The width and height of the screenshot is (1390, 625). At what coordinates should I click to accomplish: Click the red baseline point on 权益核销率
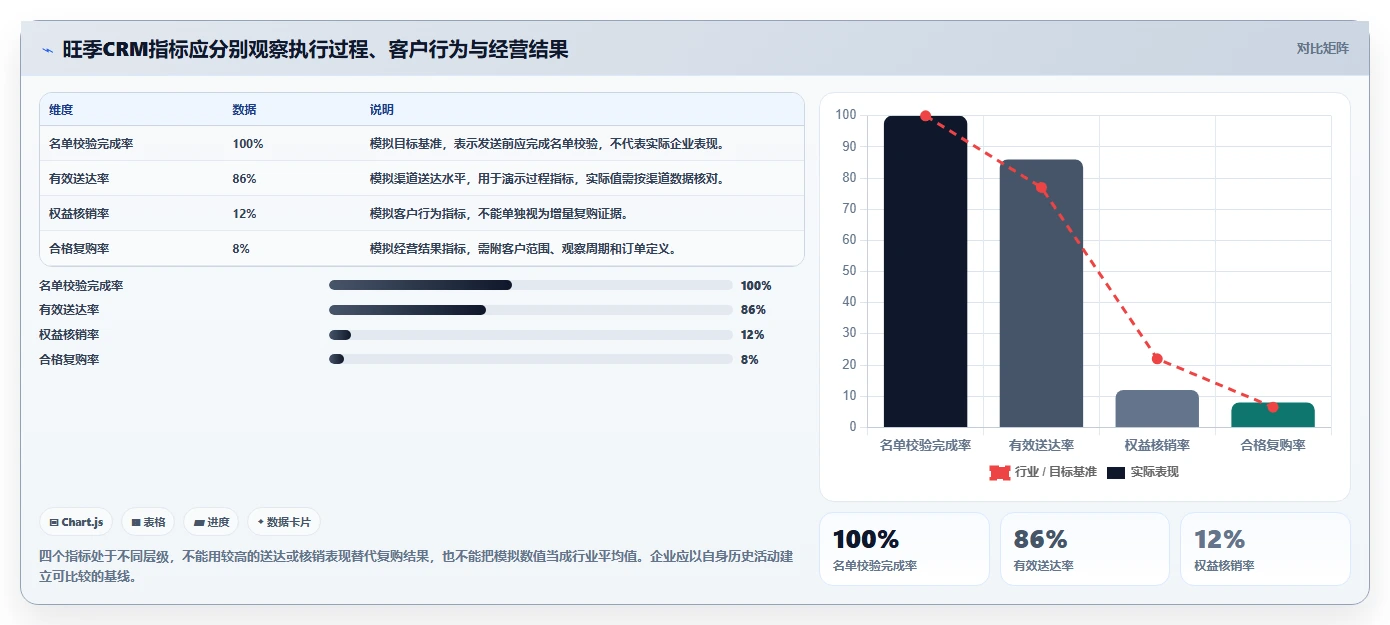(x=1157, y=359)
